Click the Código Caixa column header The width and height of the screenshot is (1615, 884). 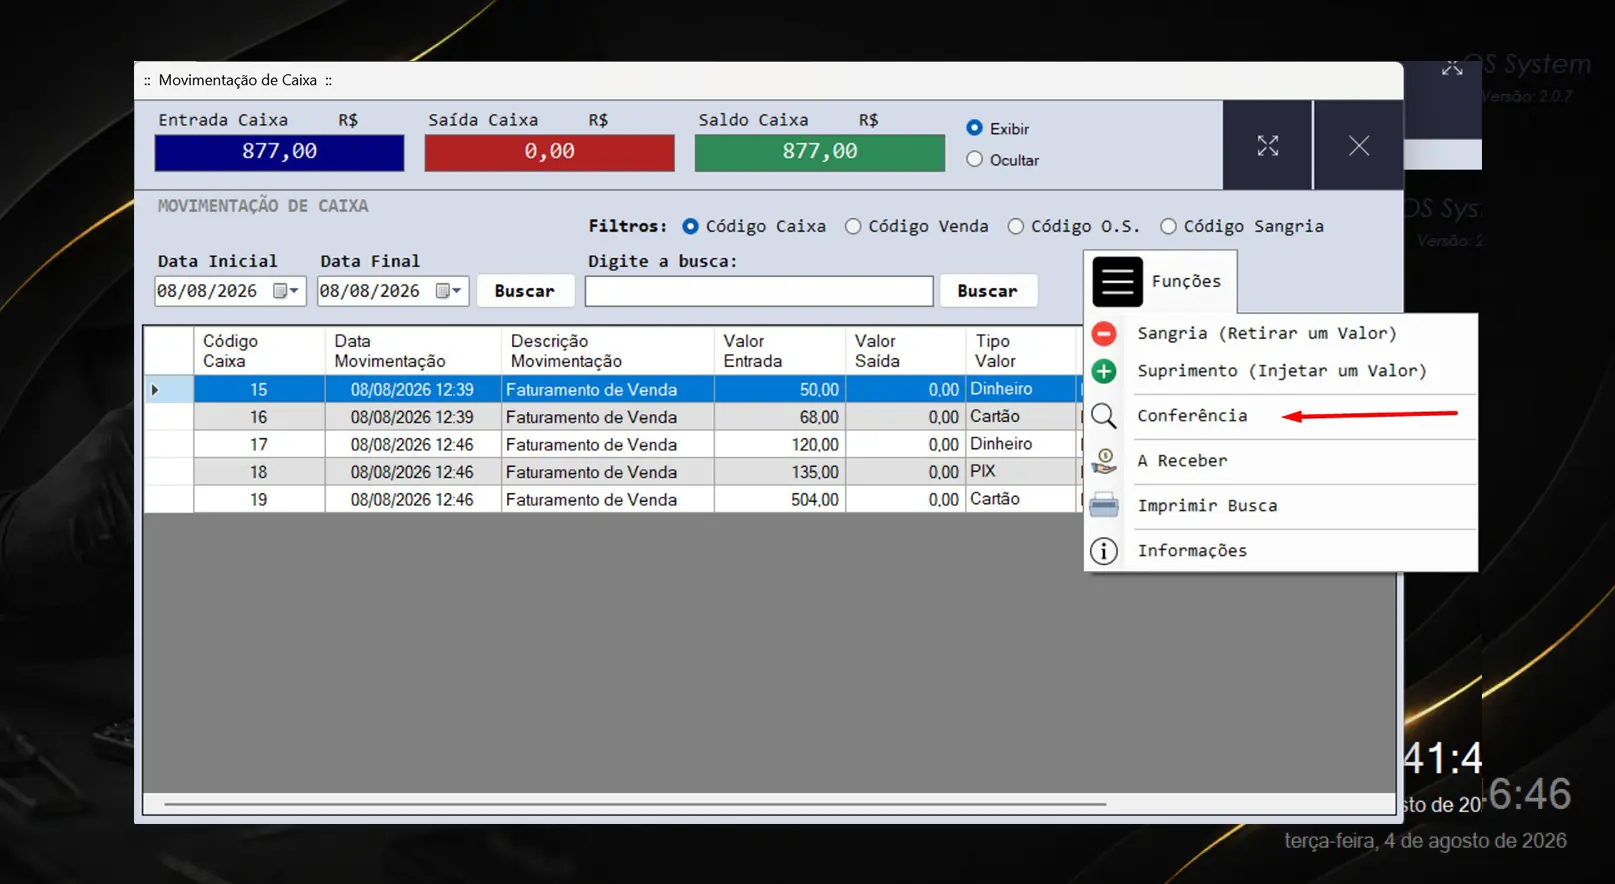[x=259, y=351]
